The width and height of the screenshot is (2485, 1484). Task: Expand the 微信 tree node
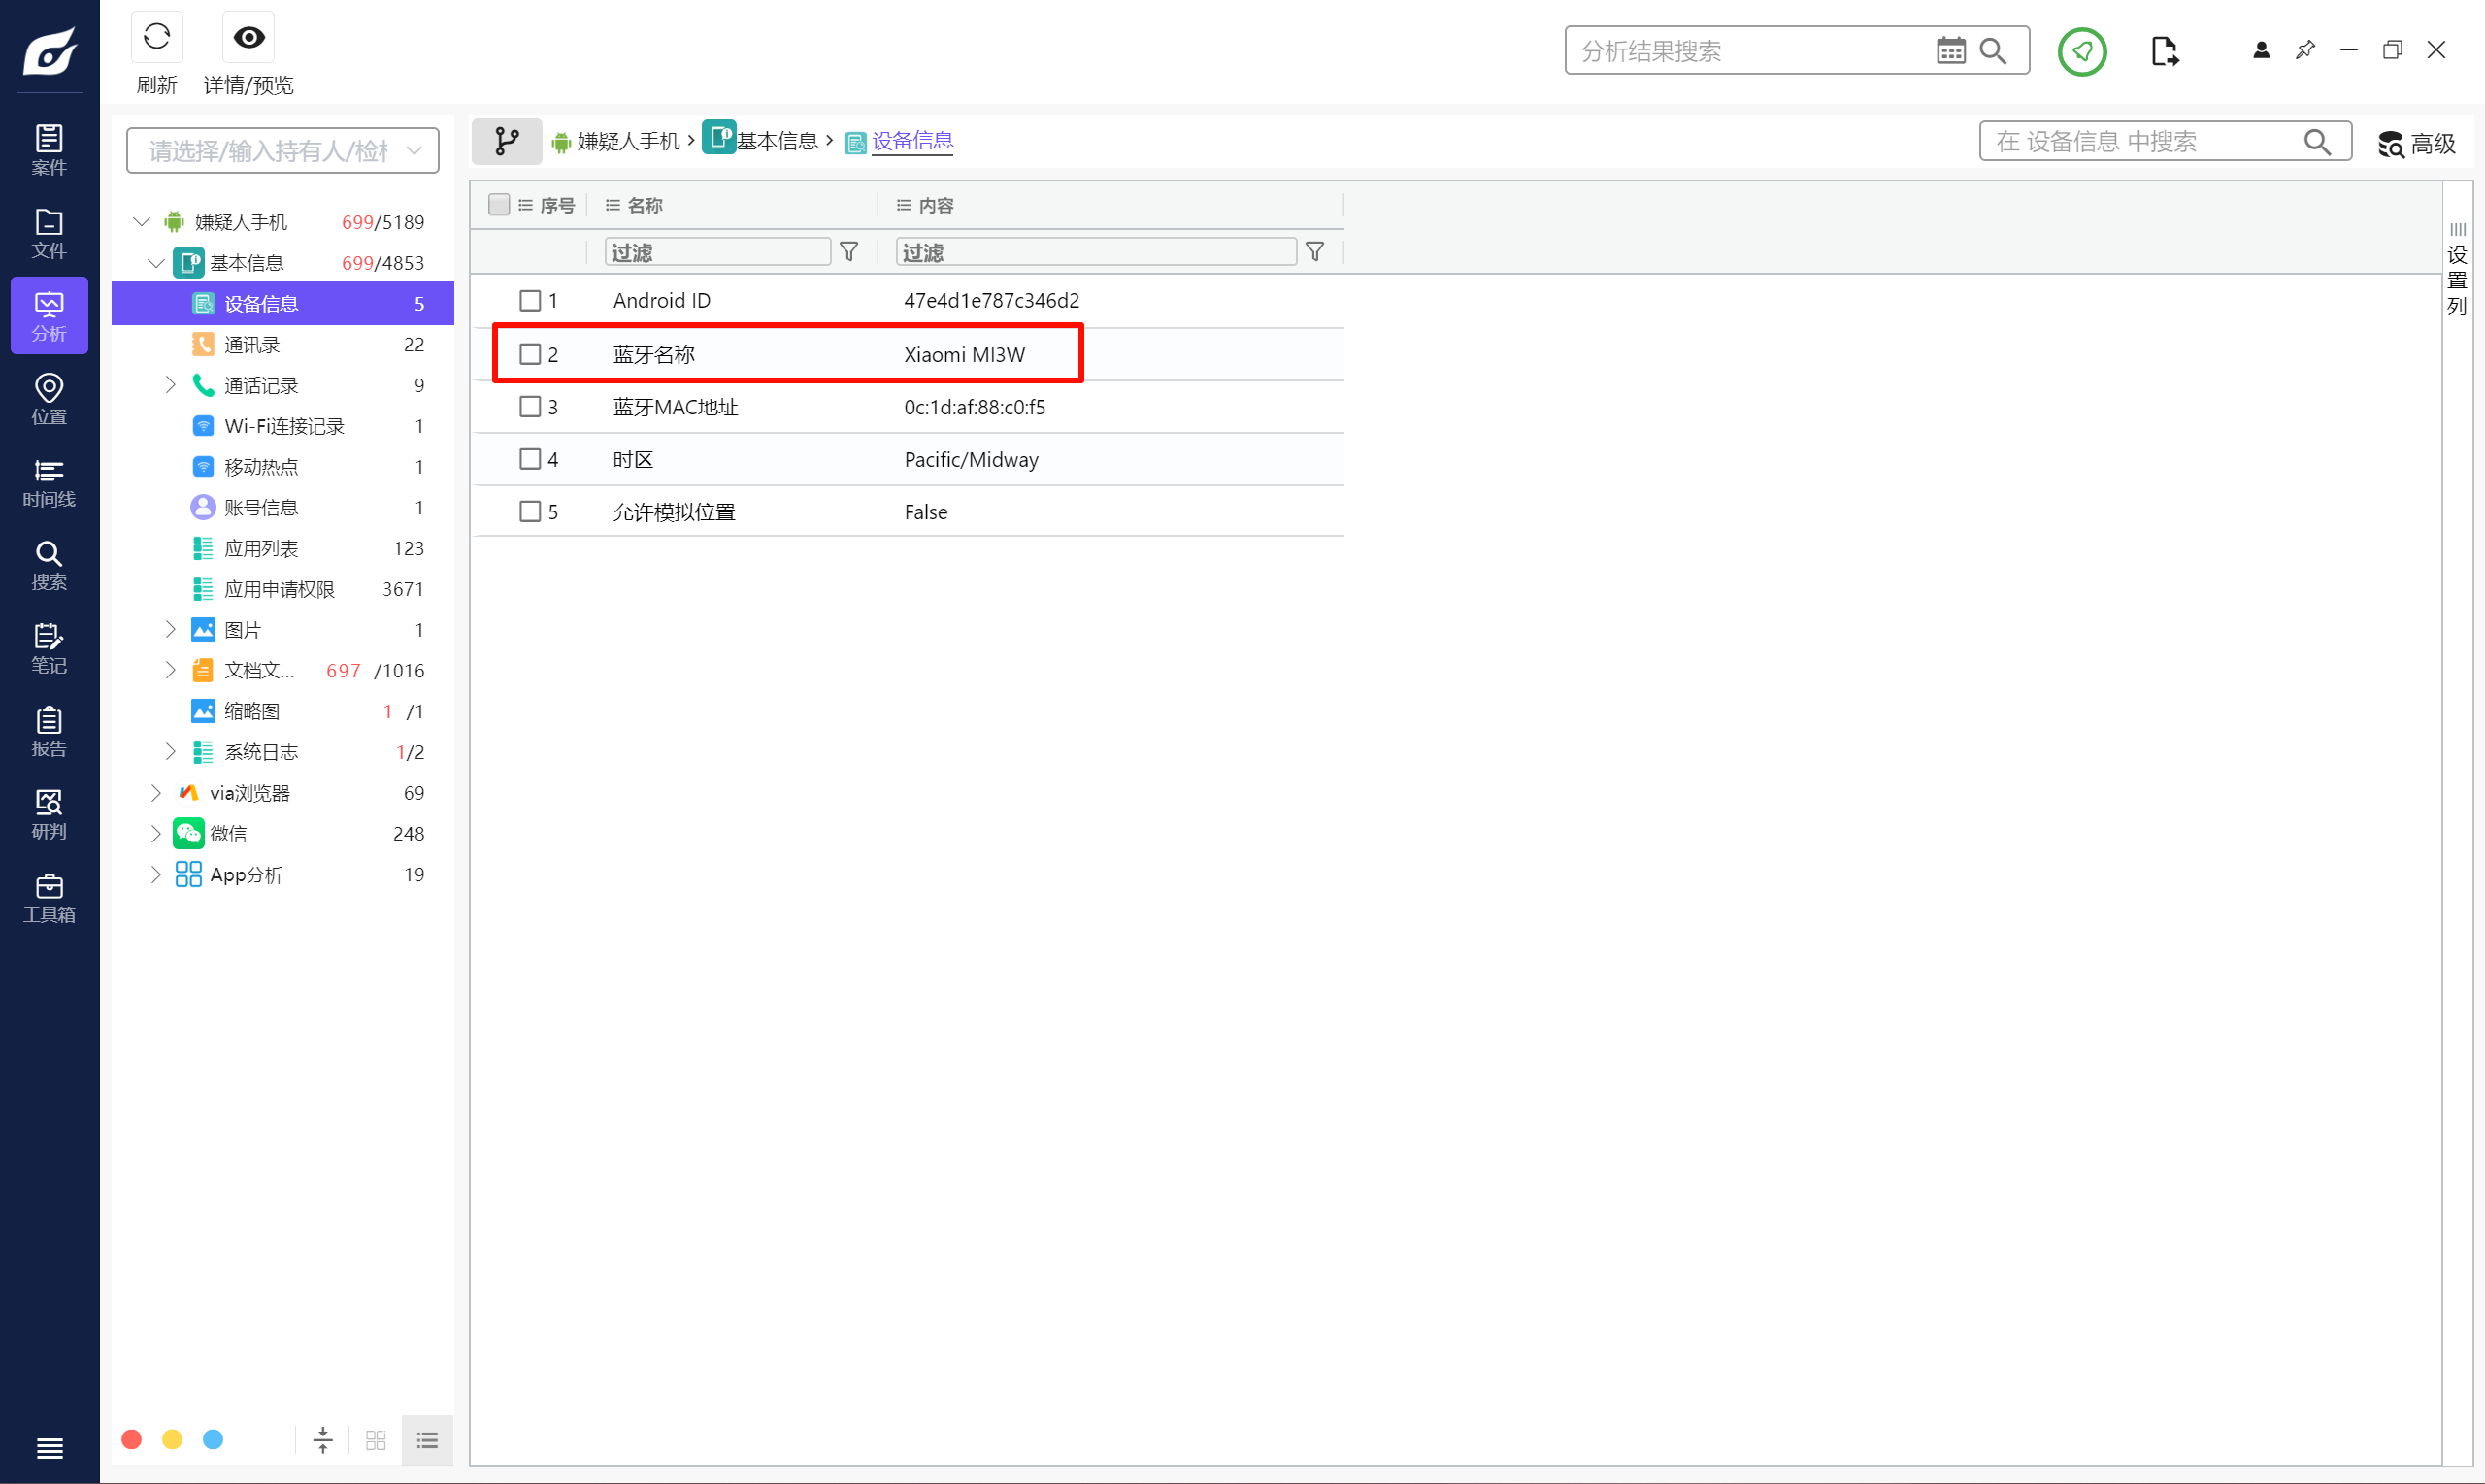(x=155, y=833)
